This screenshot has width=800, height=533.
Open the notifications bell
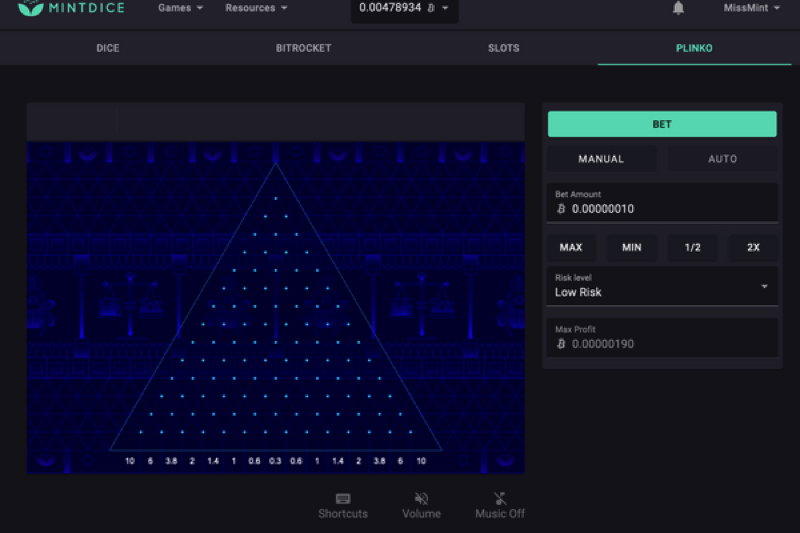pos(678,8)
